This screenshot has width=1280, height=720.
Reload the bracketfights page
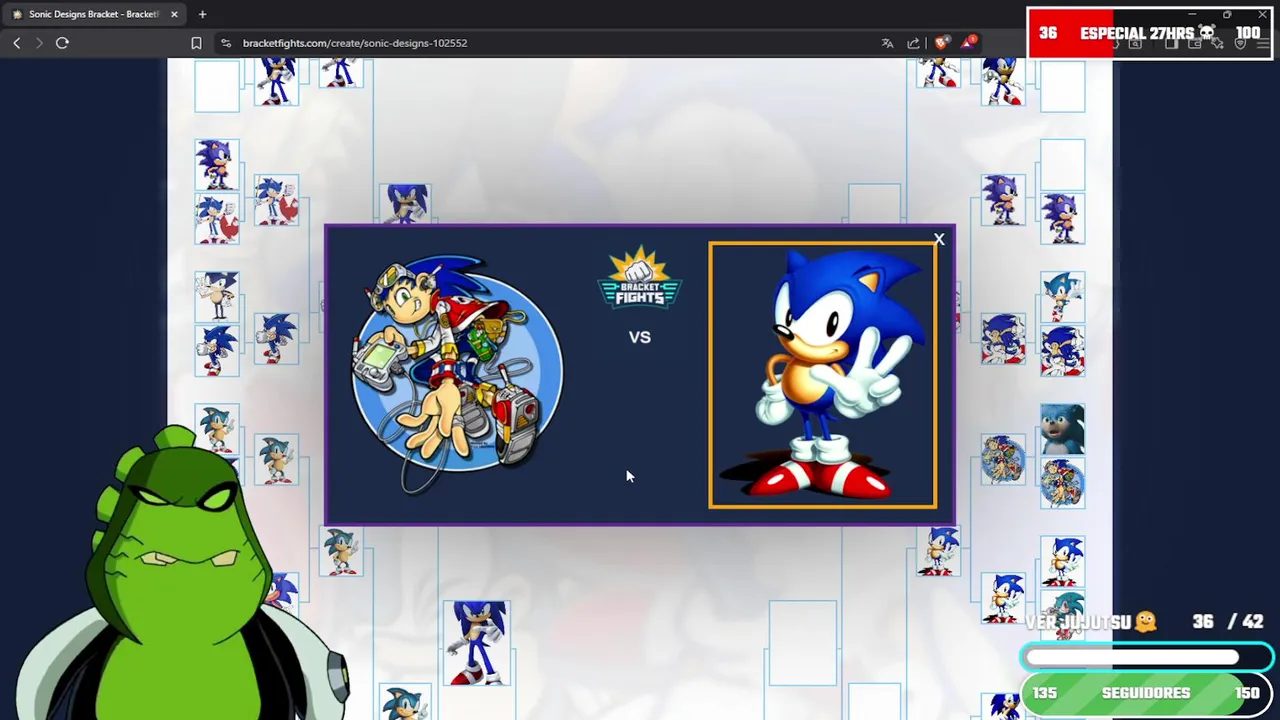point(62,43)
